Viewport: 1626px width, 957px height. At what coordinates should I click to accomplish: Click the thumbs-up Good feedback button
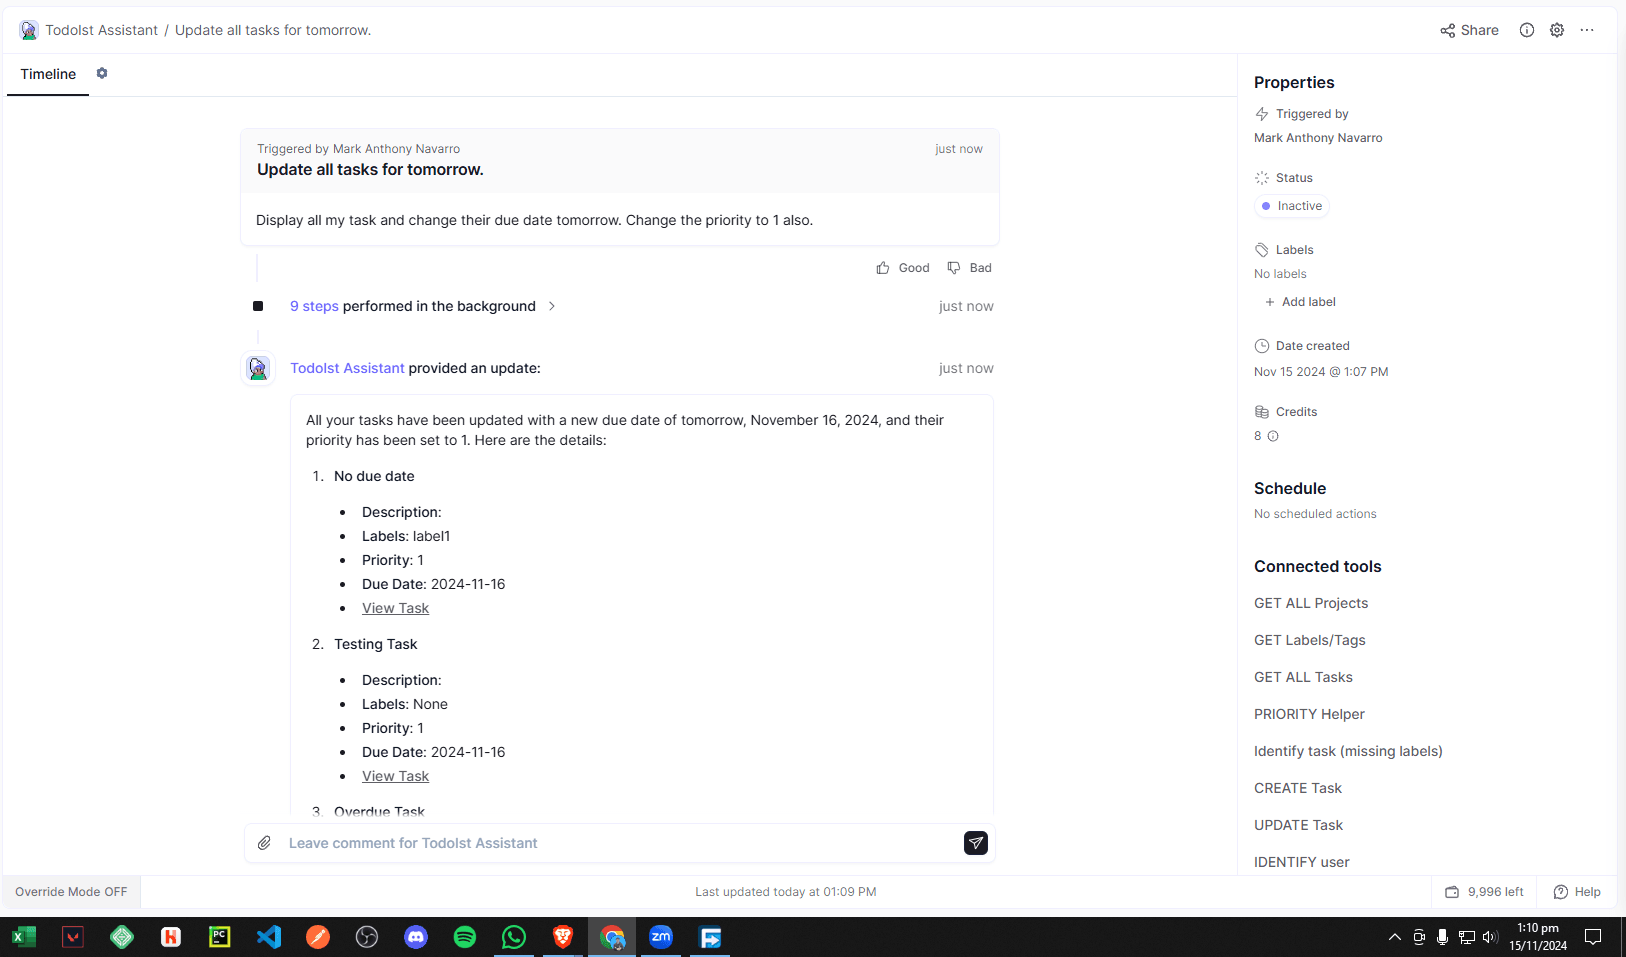coord(903,268)
